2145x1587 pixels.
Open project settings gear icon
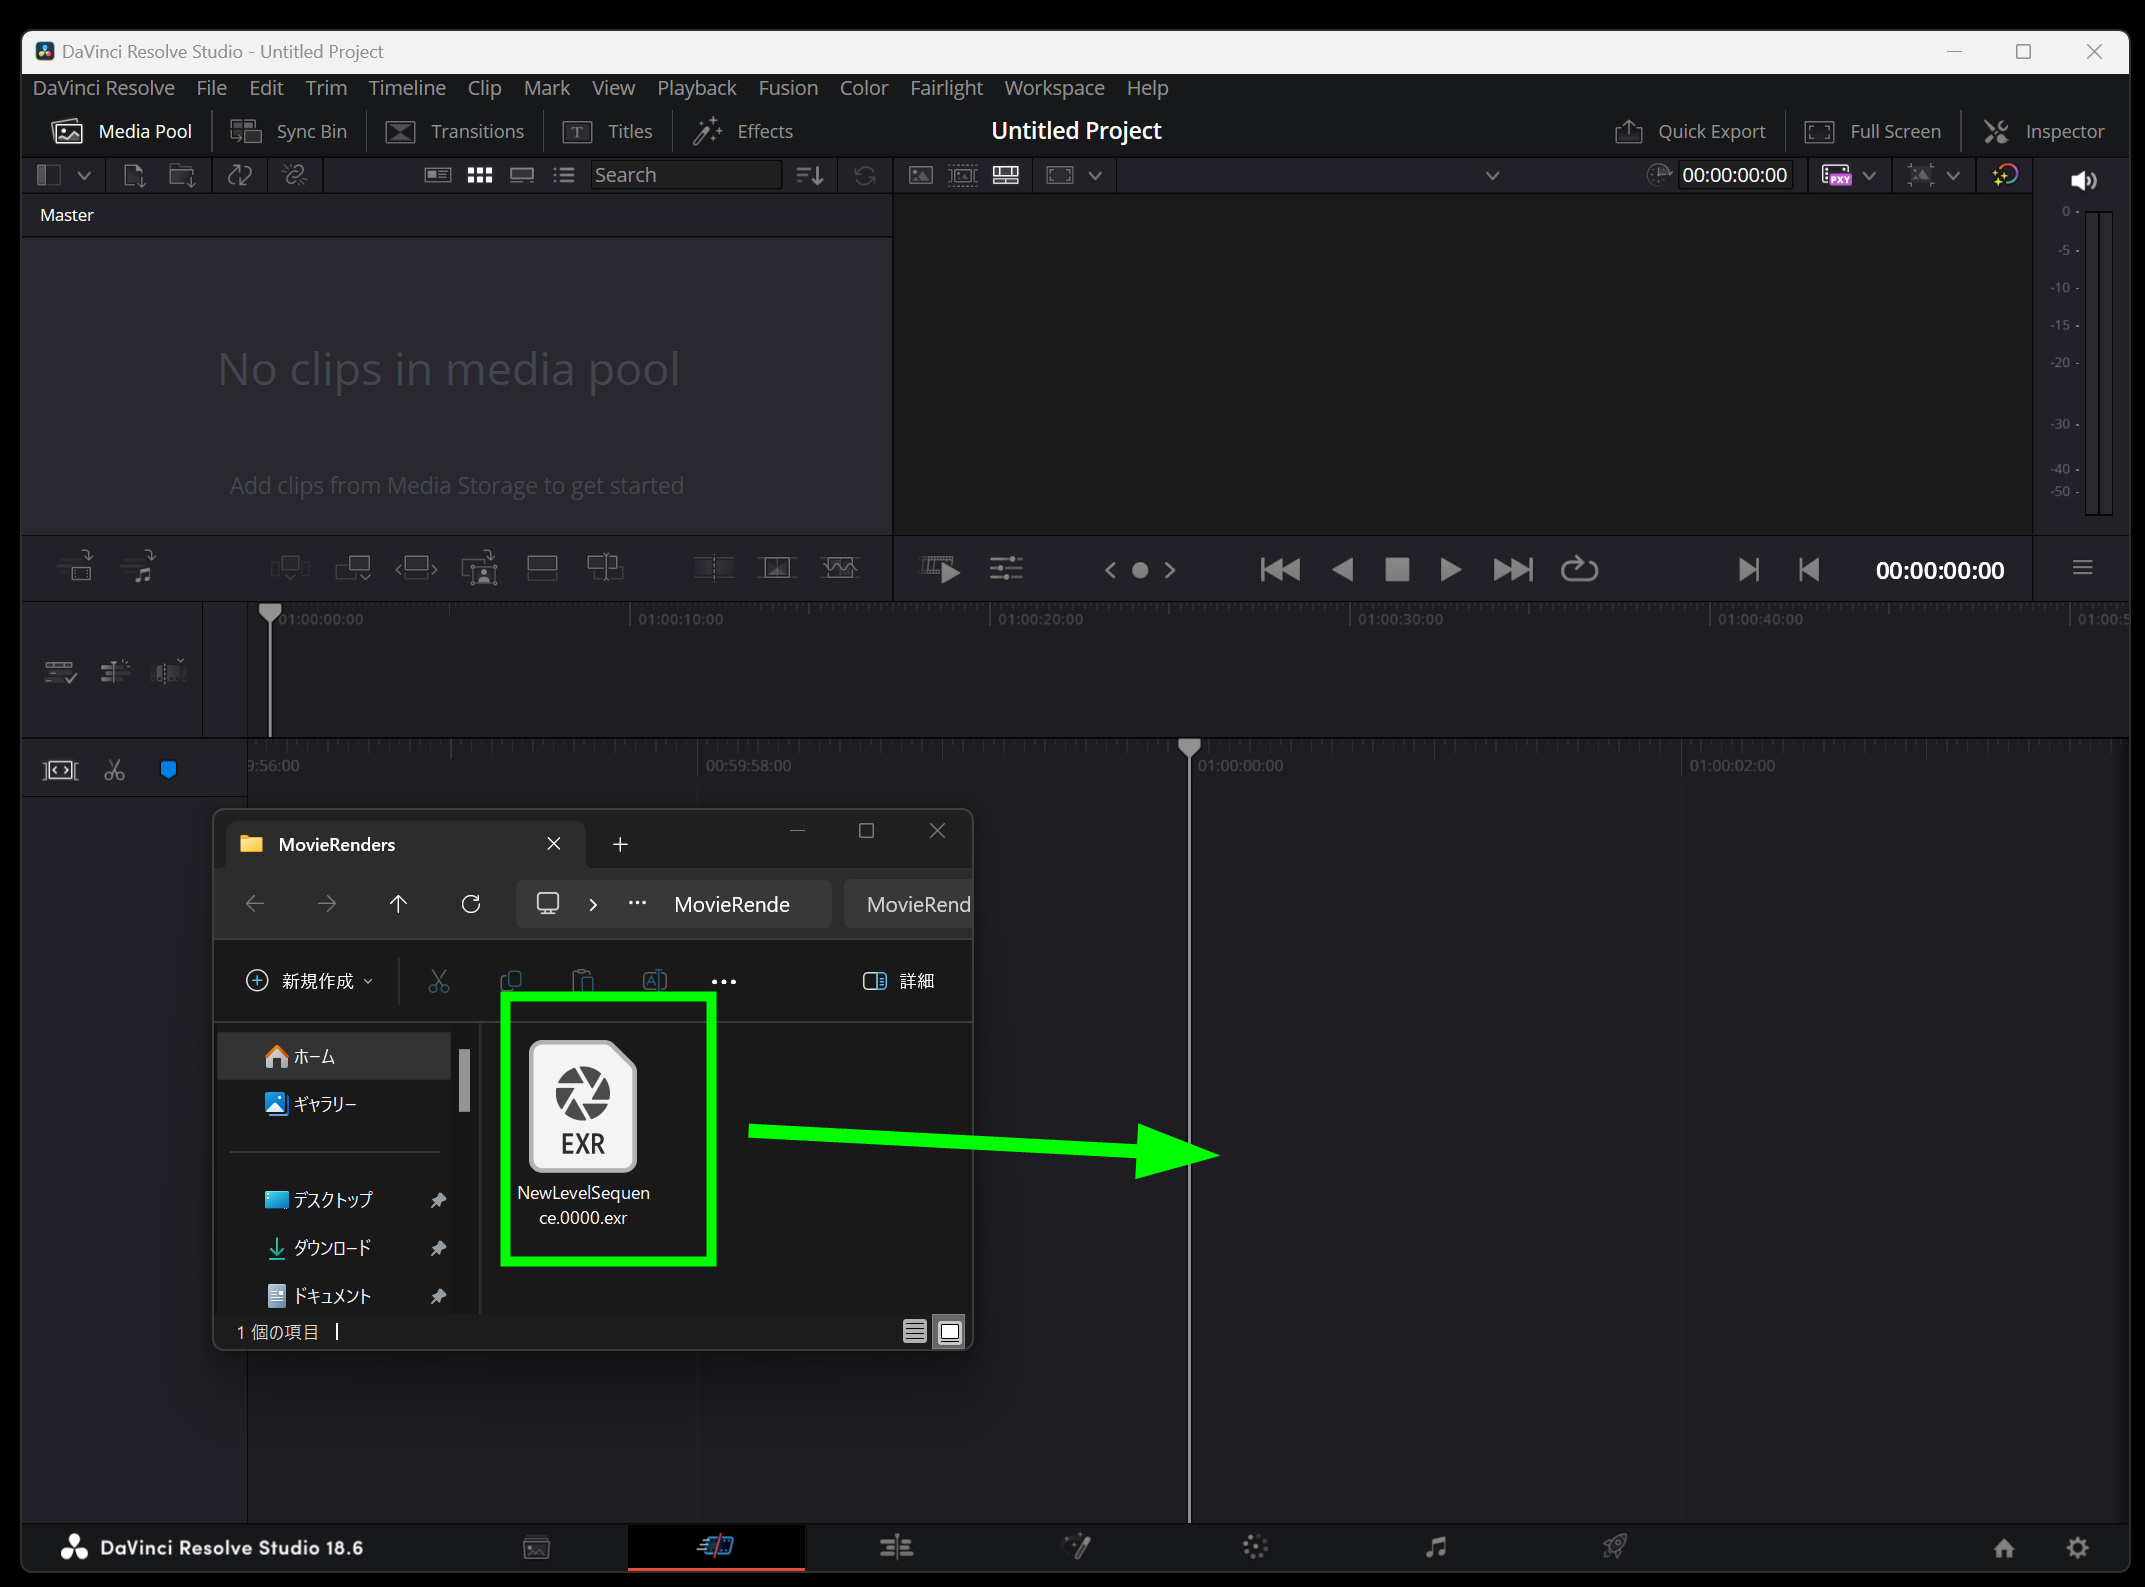pyautogui.click(x=2077, y=1547)
